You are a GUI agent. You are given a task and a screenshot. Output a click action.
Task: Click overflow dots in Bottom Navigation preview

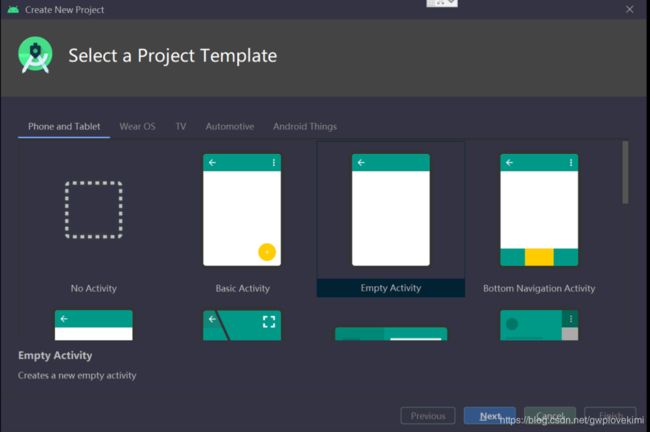coord(571,163)
